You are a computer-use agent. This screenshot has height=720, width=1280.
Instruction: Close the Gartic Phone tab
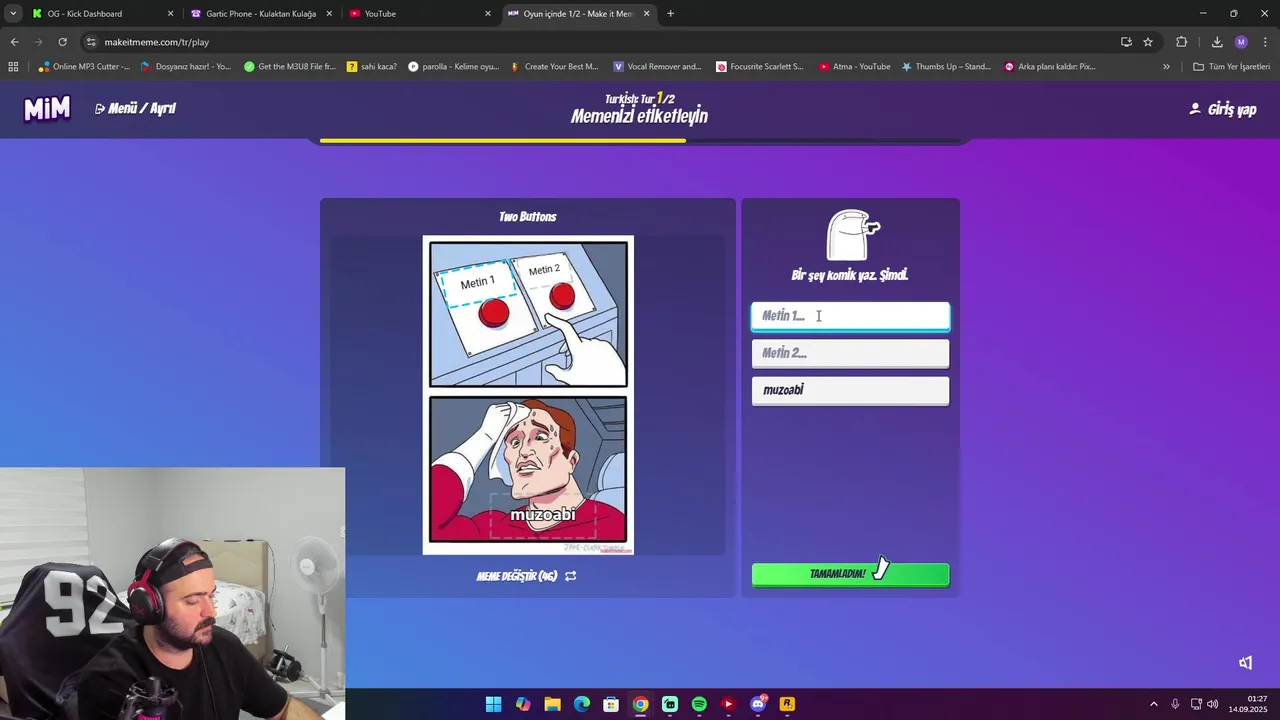click(x=329, y=14)
